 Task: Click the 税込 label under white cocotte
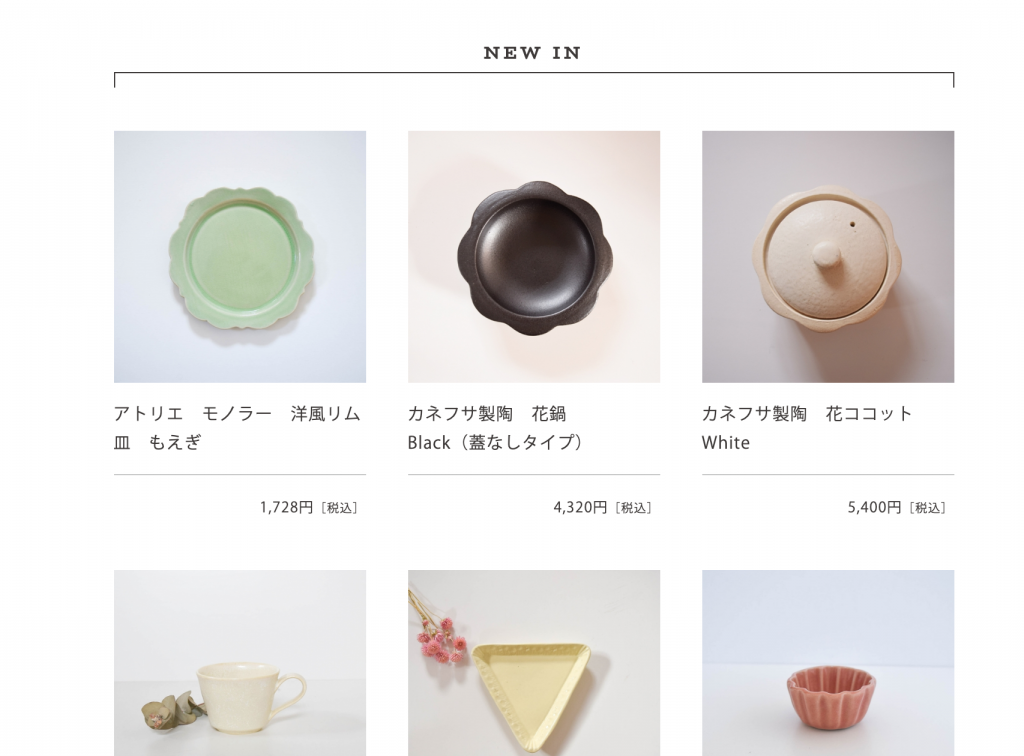[927, 508]
